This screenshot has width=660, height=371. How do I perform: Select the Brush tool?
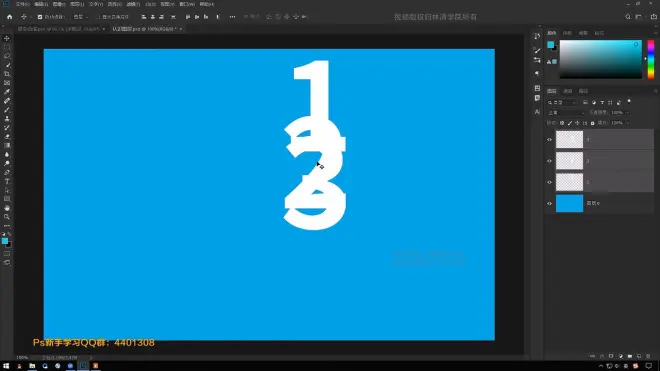pyautogui.click(x=7, y=110)
